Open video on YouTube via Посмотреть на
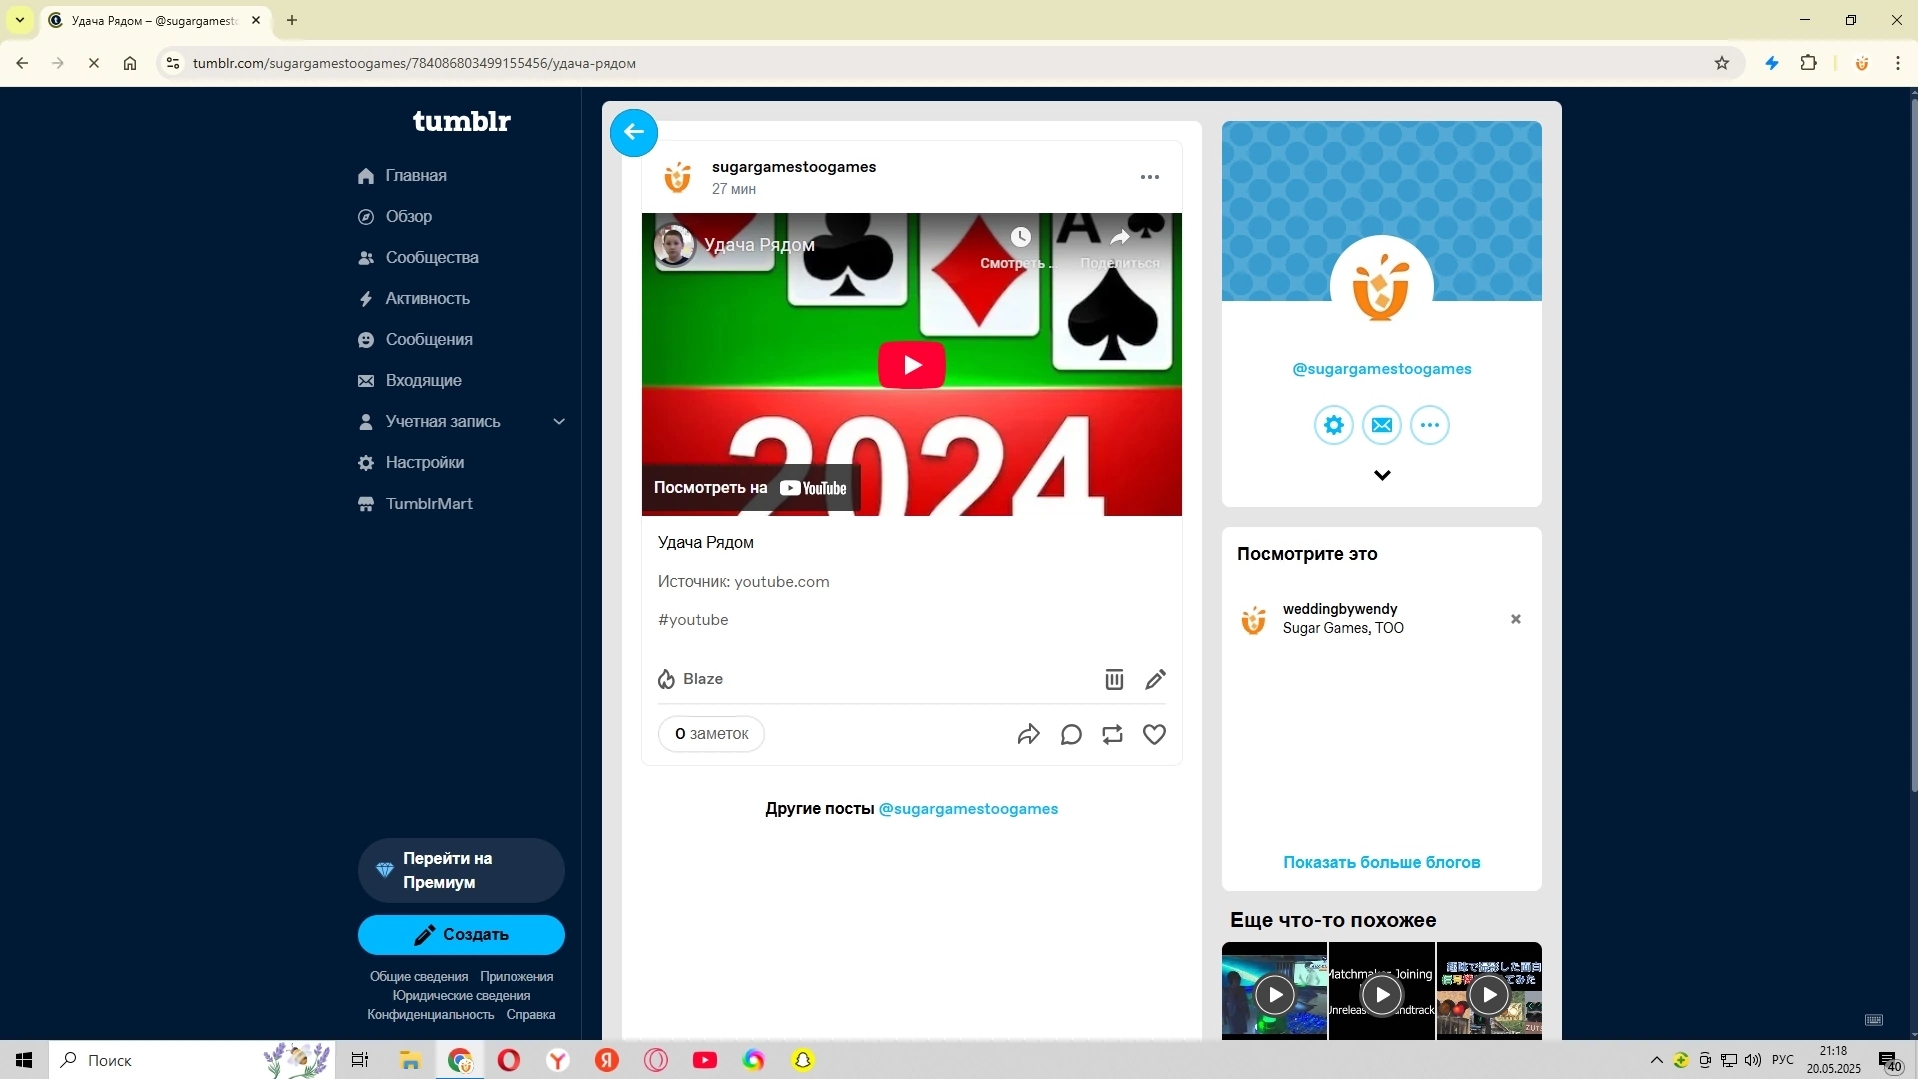This screenshot has height=1079, width=1918. [x=750, y=488]
